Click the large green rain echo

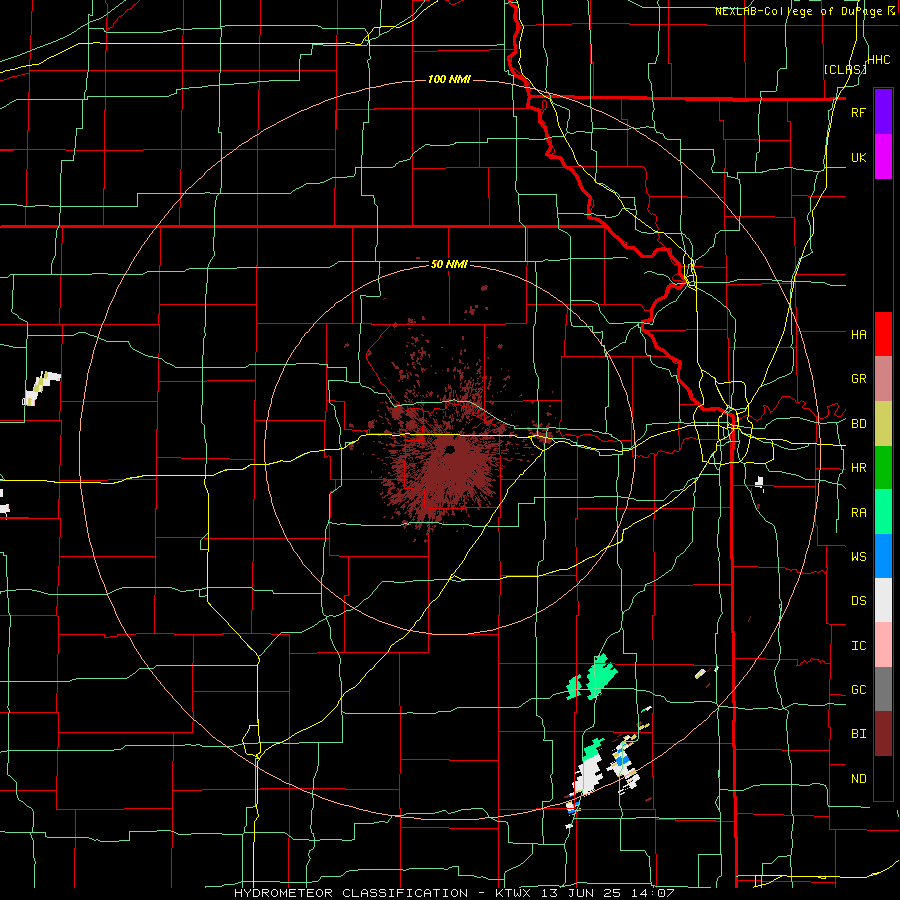pos(600,676)
